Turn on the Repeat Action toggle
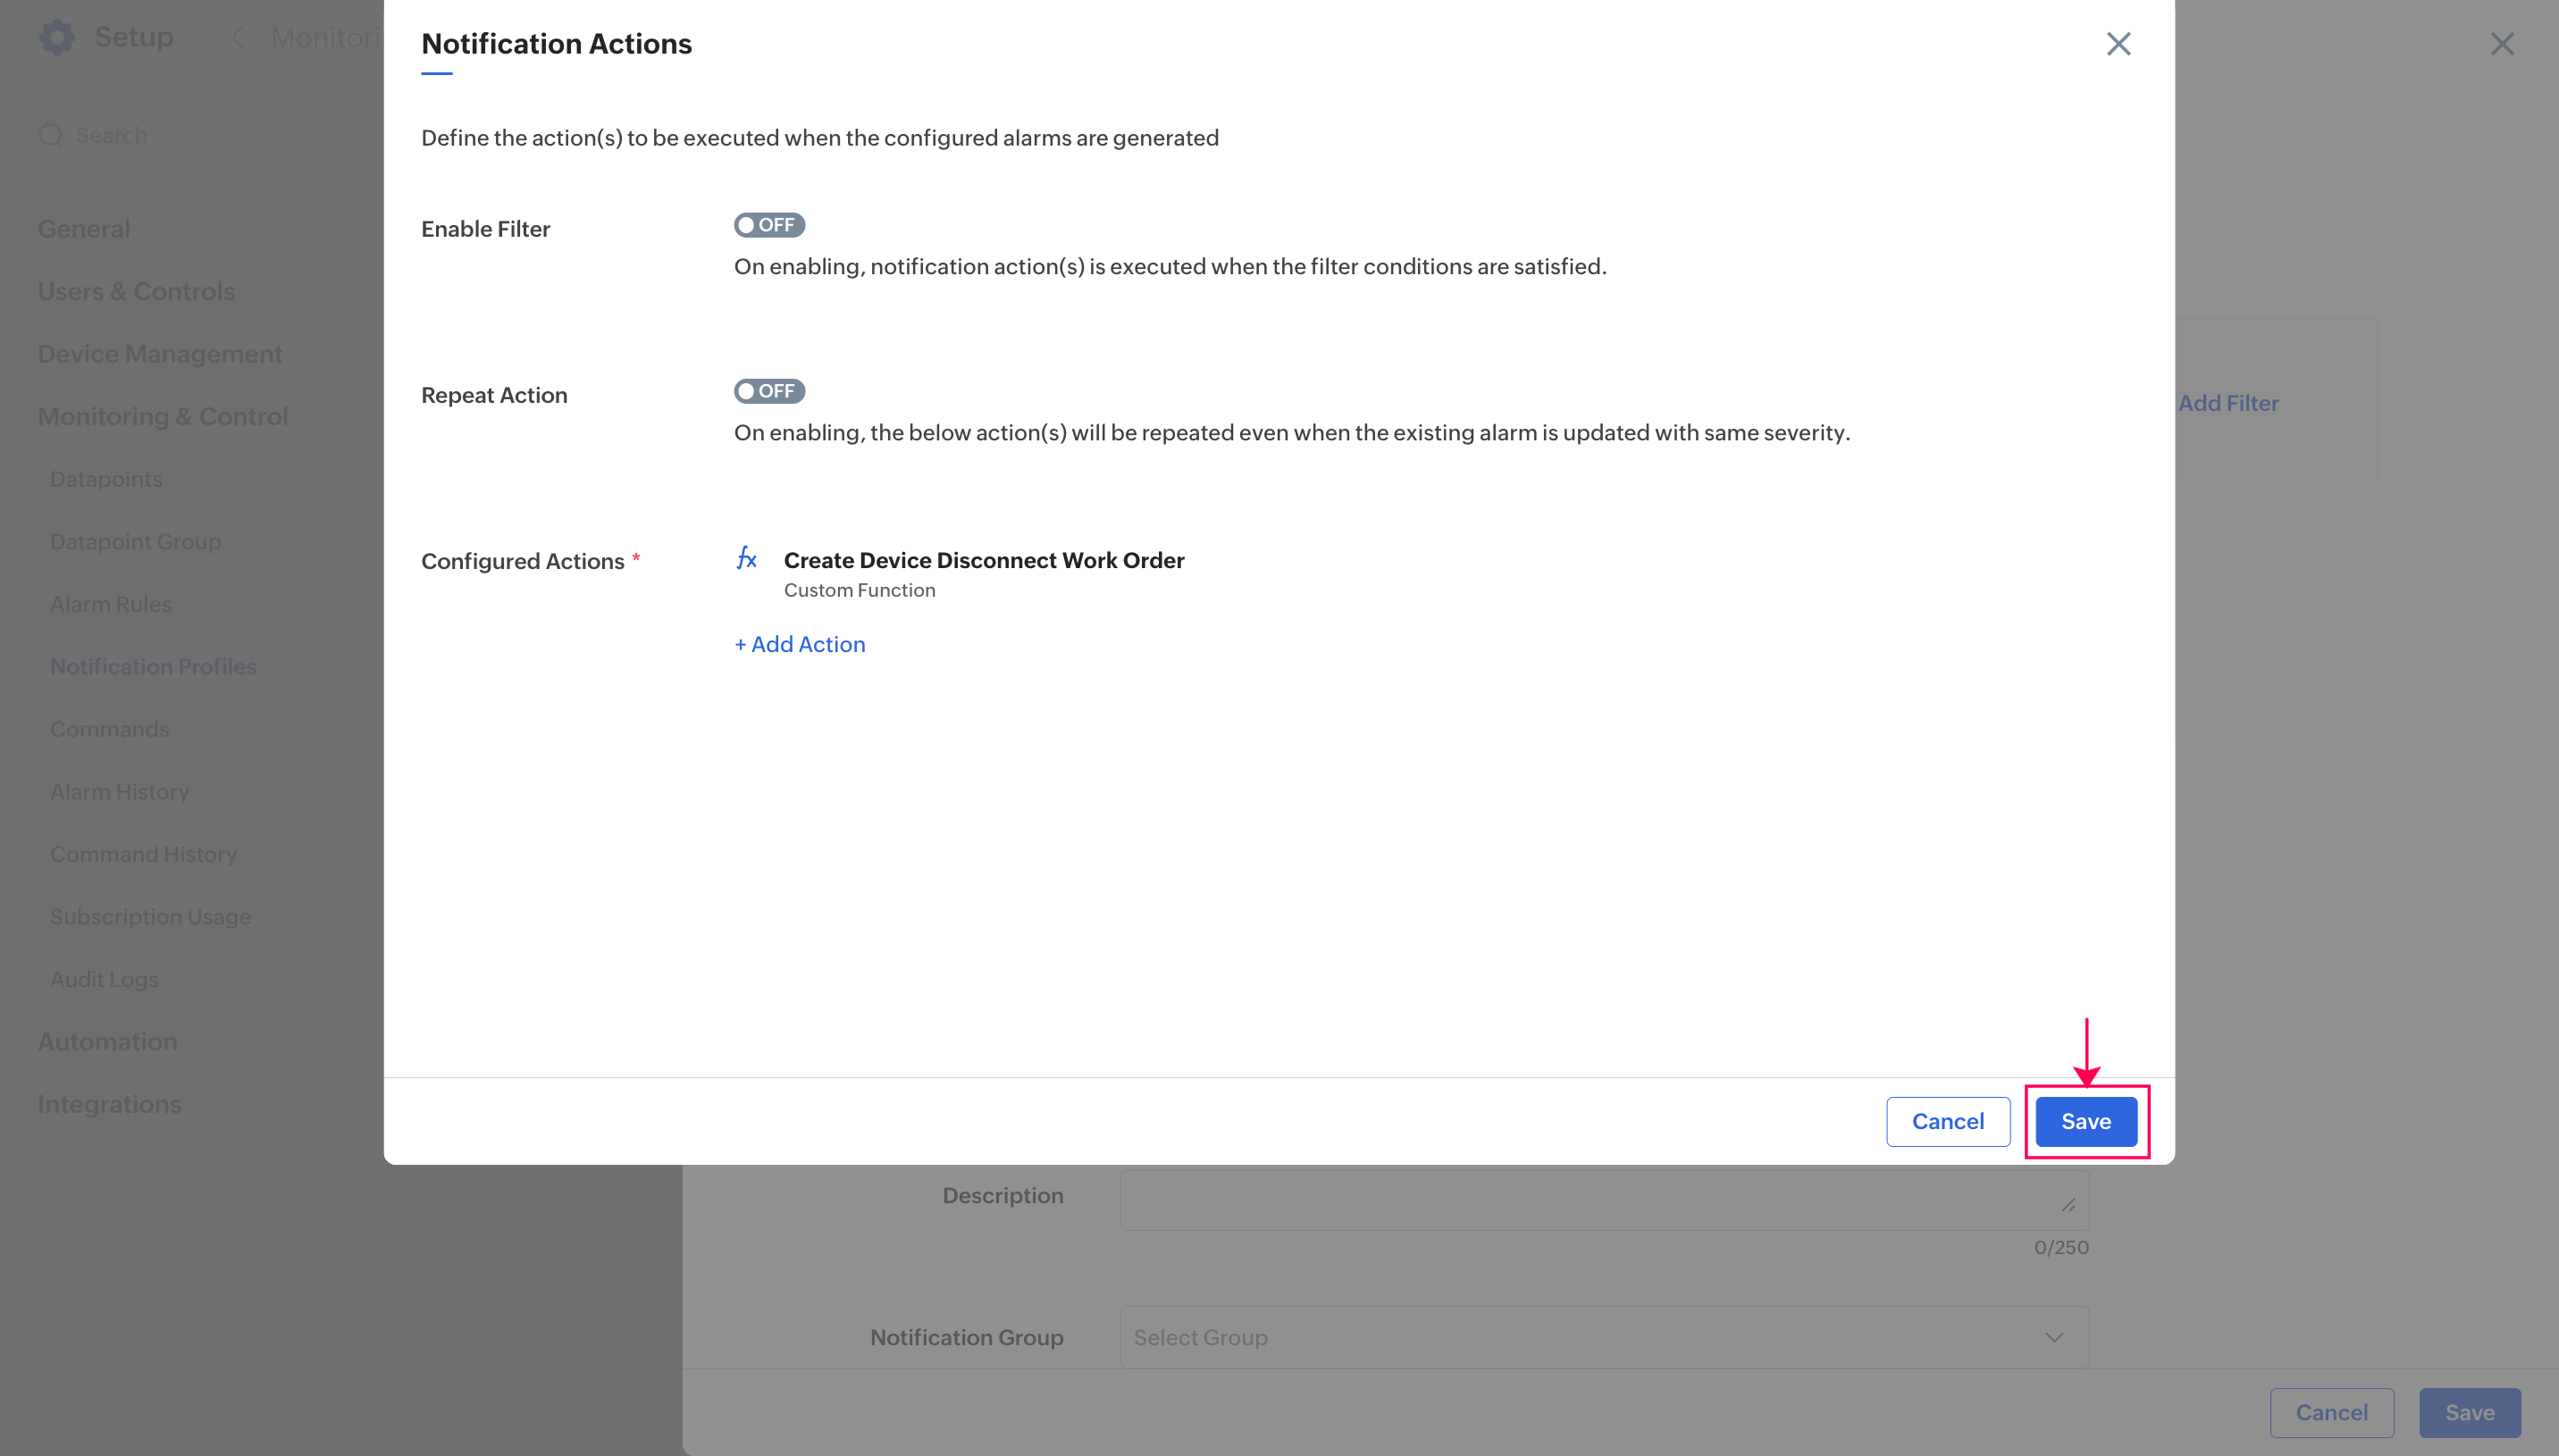The width and height of the screenshot is (2559, 1456). click(769, 391)
